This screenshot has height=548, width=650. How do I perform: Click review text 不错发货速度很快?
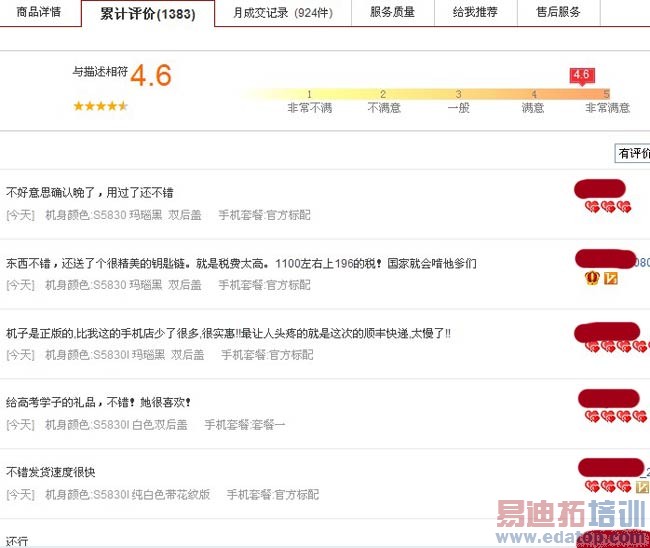(51, 472)
